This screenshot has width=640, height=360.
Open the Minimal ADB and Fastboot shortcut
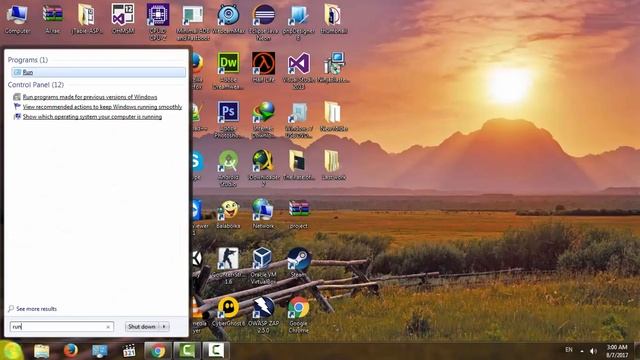tap(193, 21)
